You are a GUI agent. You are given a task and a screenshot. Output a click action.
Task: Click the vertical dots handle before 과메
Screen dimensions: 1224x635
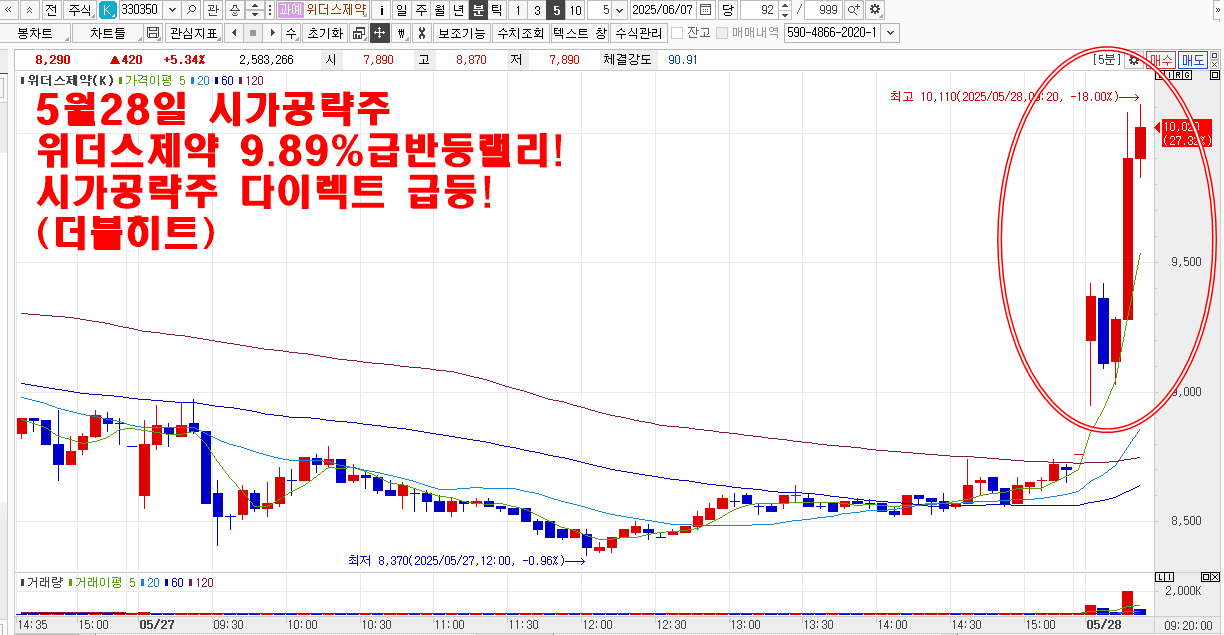271,10
